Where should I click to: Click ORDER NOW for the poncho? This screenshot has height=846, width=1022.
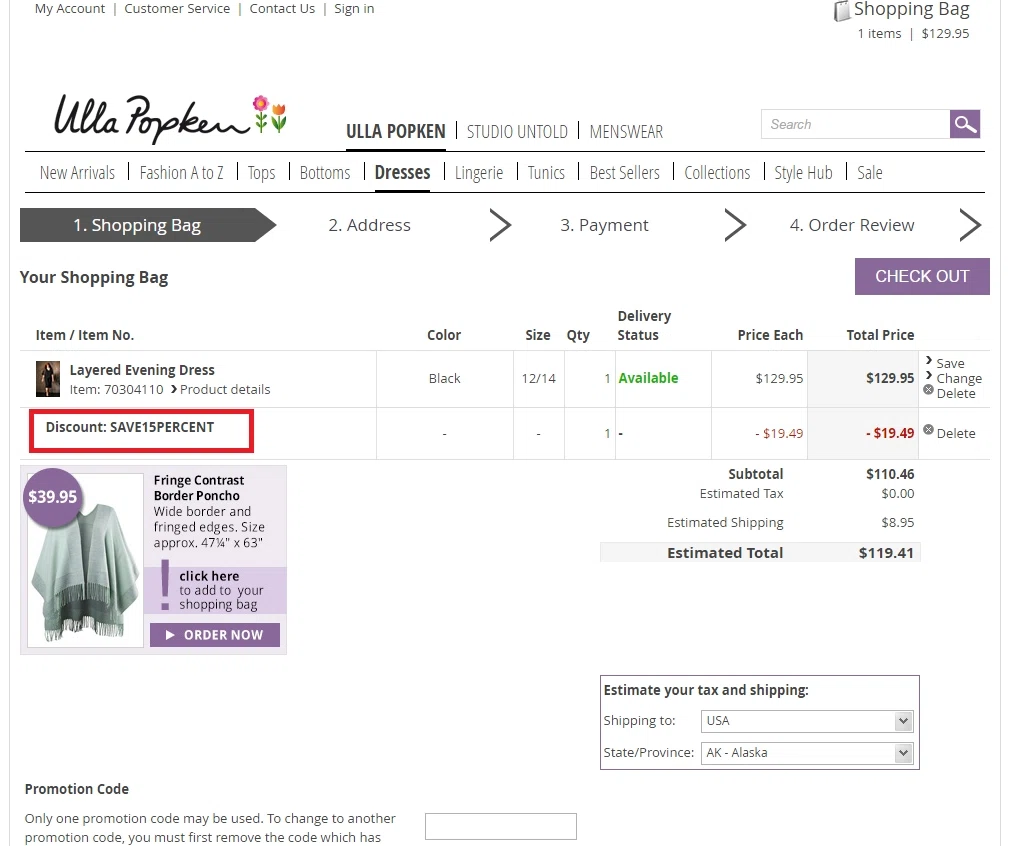(x=215, y=635)
